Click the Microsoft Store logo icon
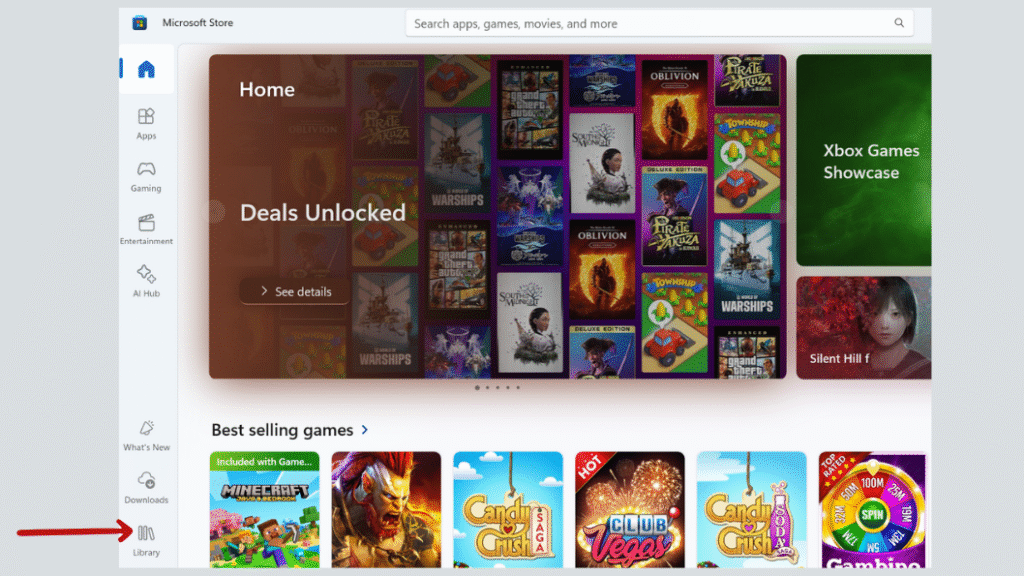This screenshot has width=1024, height=576. pyautogui.click(x=140, y=23)
